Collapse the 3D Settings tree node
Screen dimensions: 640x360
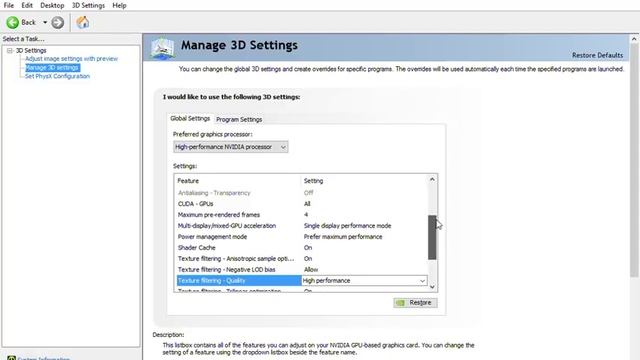9,51
